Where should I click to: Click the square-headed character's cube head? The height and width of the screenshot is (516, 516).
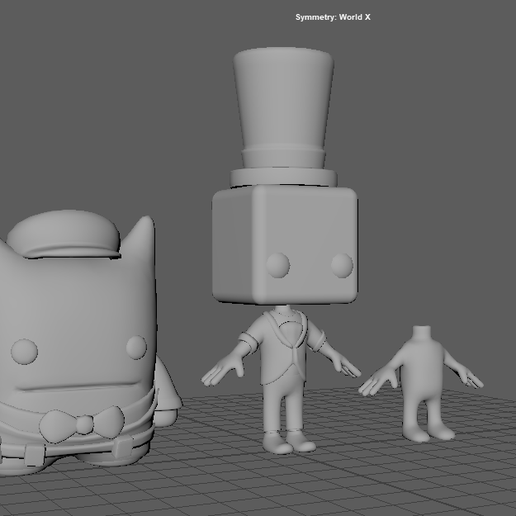[x=285, y=245]
